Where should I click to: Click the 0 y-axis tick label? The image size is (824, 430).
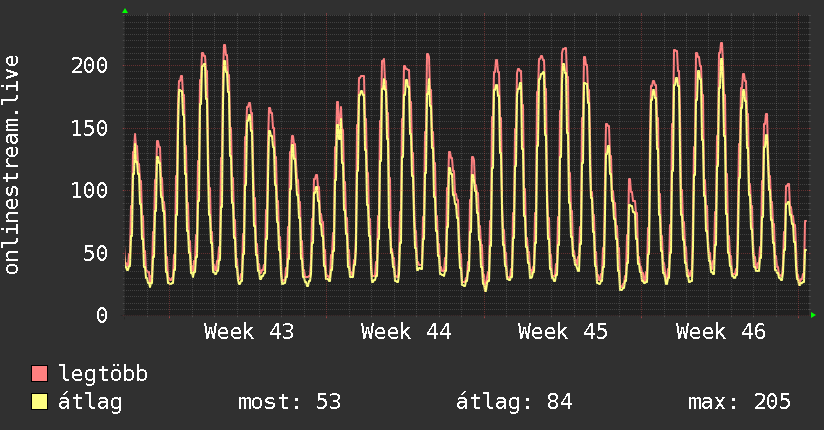point(102,315)
